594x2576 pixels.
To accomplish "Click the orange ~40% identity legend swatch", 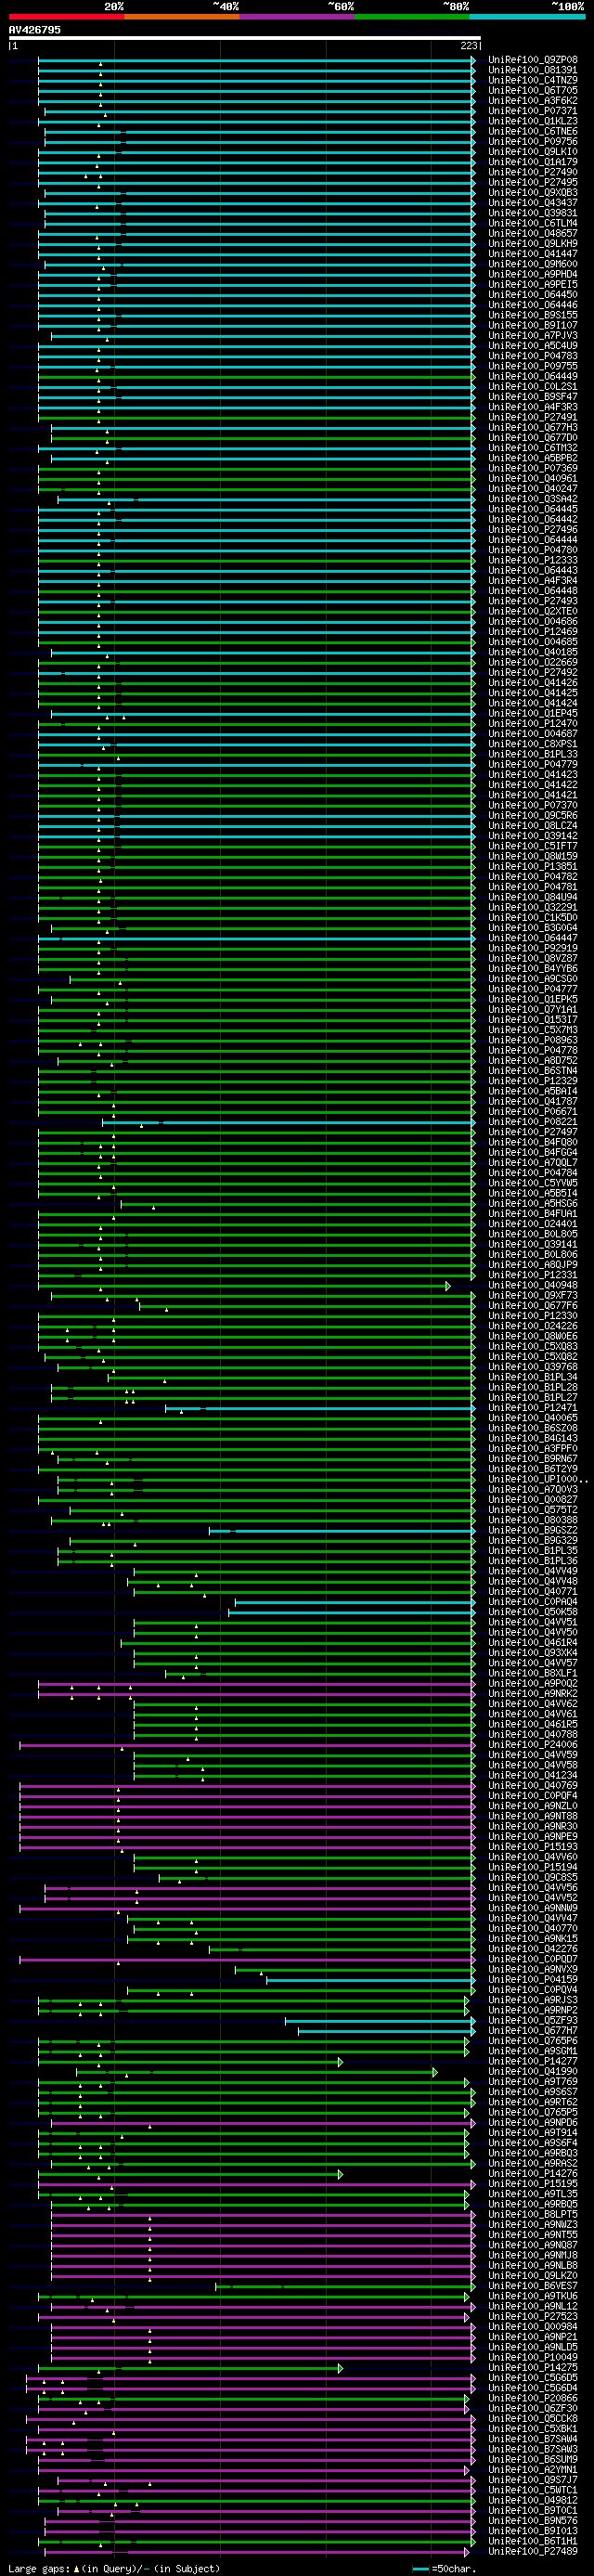I will tap(182, 16).
